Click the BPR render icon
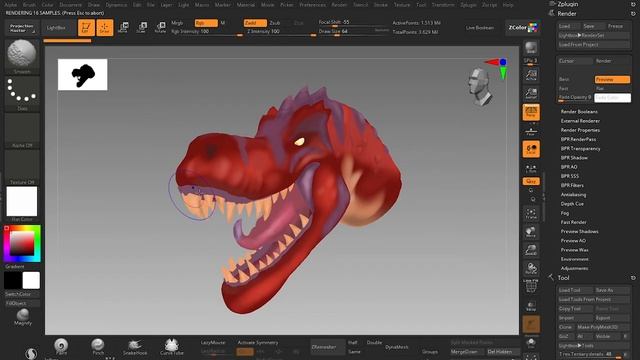This screenshot has height=360, width=640. (531, 48)
